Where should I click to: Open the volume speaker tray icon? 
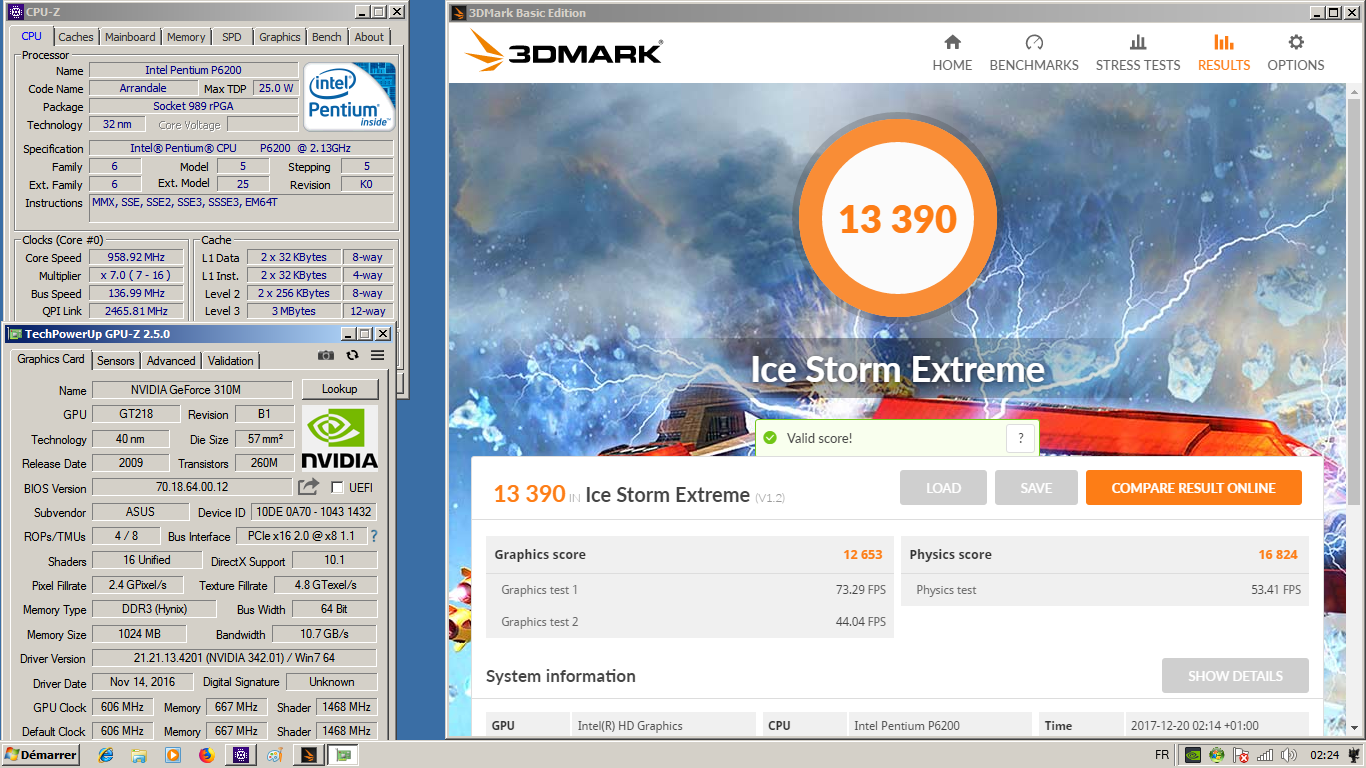coord(1289,755)
